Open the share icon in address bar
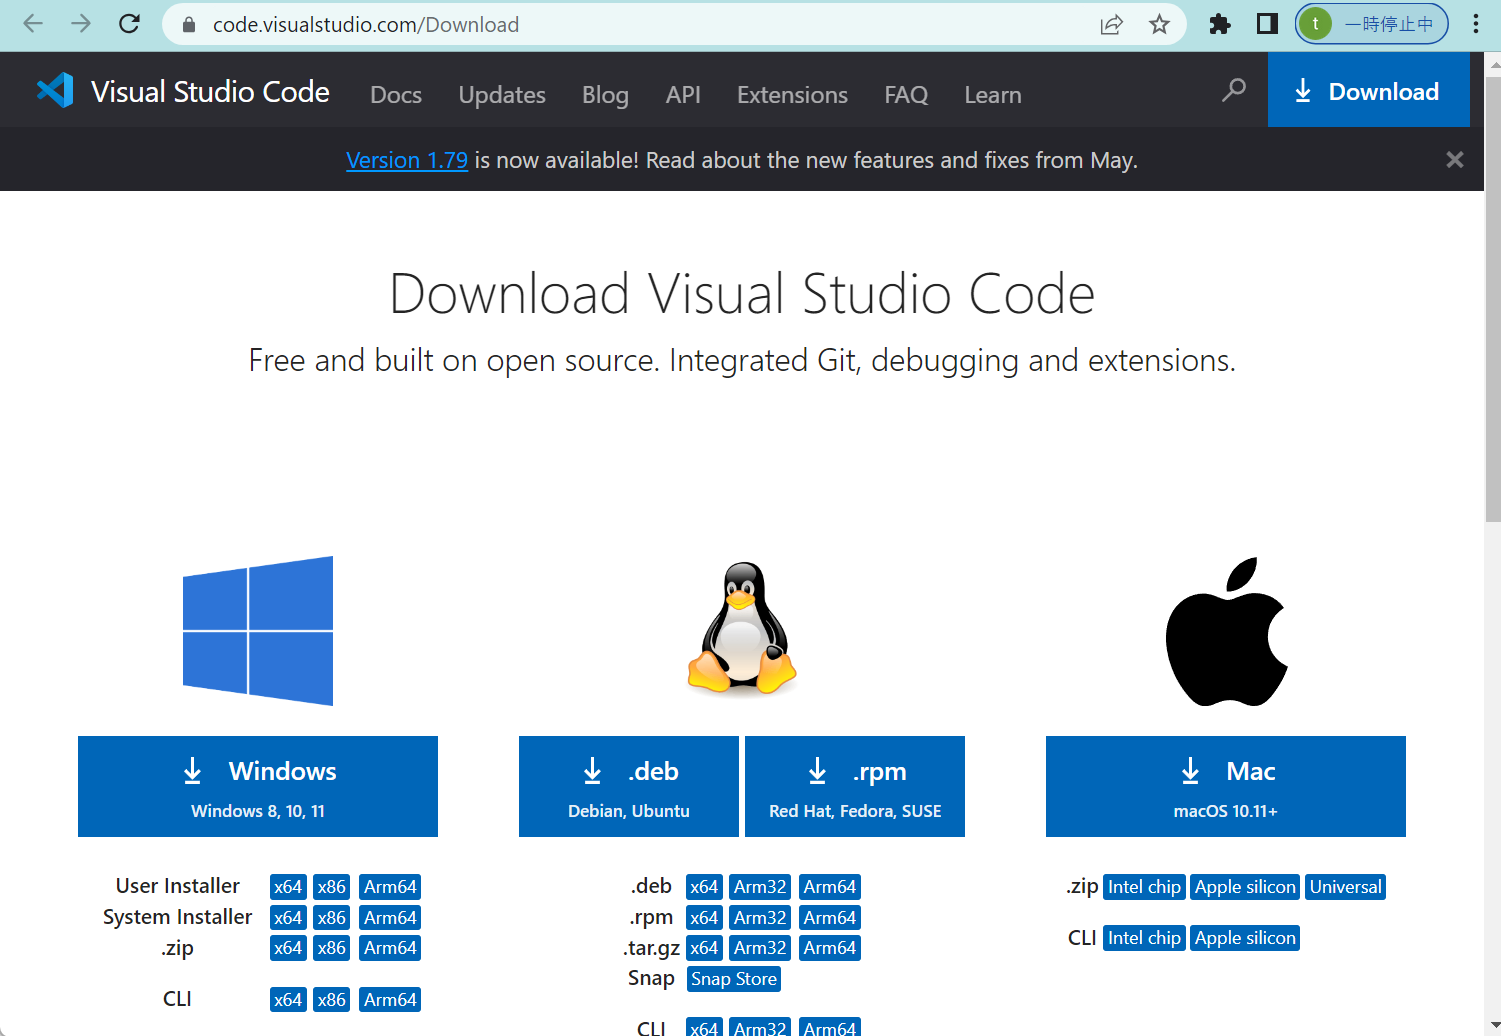Screen dimensions: 1501x1036 pyautogui.click(x=1112, y=24)
